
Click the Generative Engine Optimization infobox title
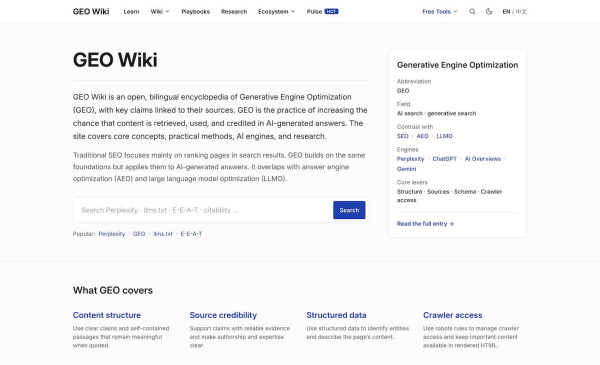click(x=457, y=65)
